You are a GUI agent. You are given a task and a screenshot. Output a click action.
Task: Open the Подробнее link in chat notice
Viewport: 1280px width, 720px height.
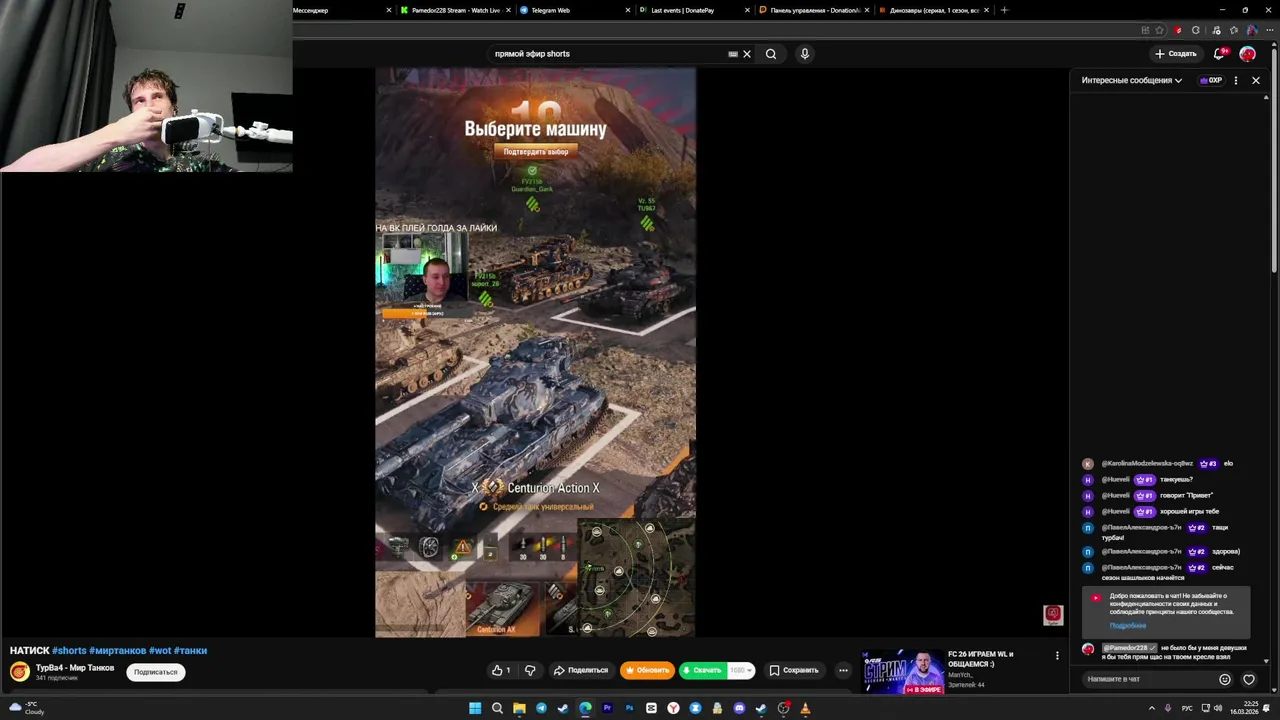click(1127, 626)
